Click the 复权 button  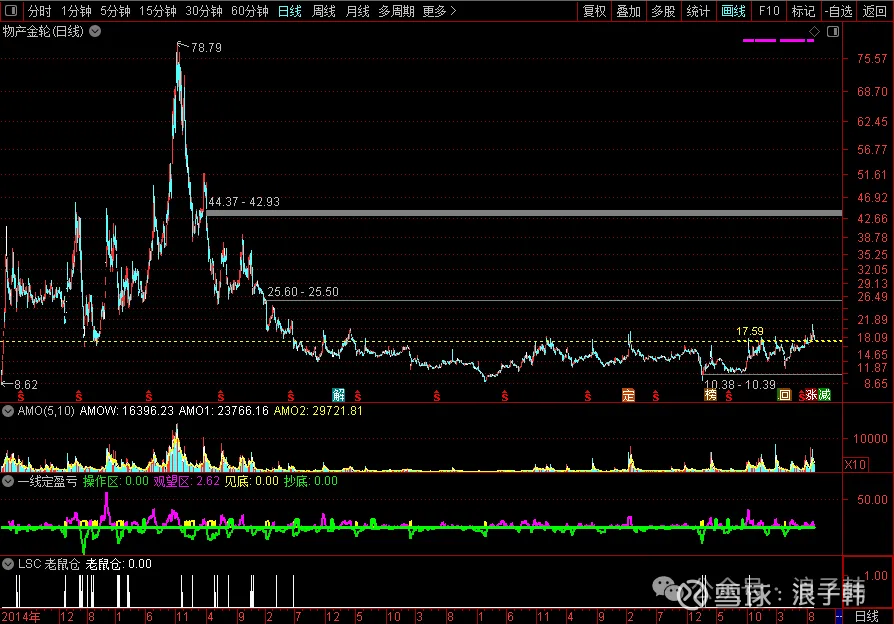[594, 11]
